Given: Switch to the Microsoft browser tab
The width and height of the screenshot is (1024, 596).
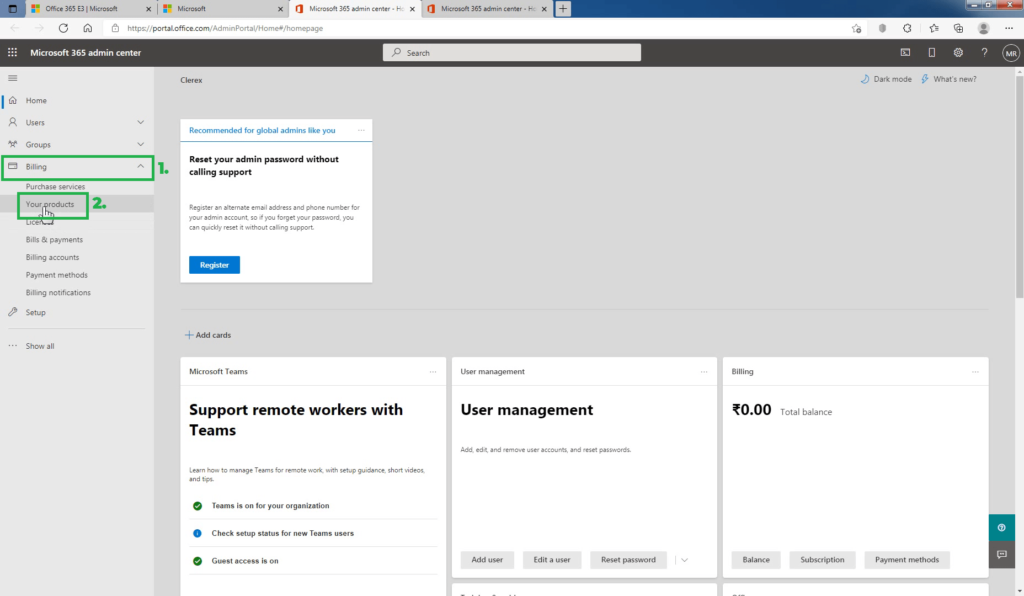Looking at the screenshot, I should tap(222, 9).
